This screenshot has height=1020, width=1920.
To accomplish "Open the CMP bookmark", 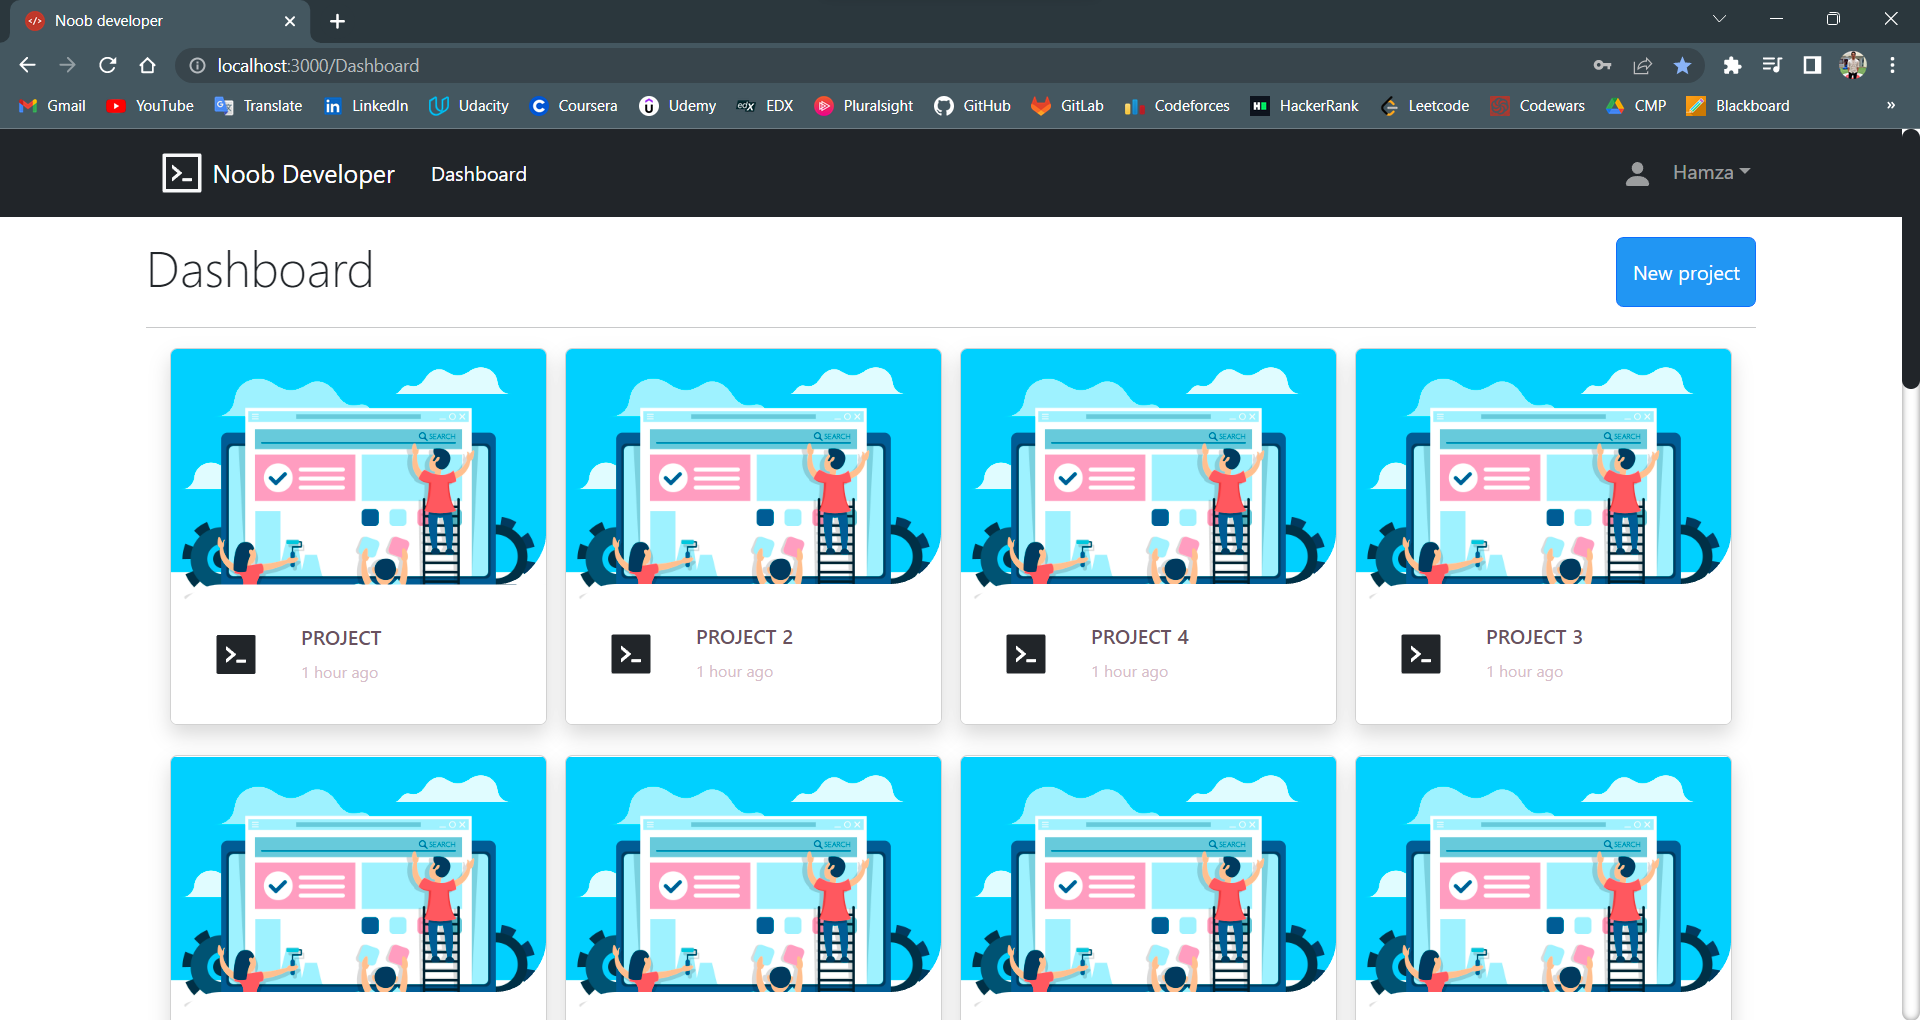I will [1636, 106].
